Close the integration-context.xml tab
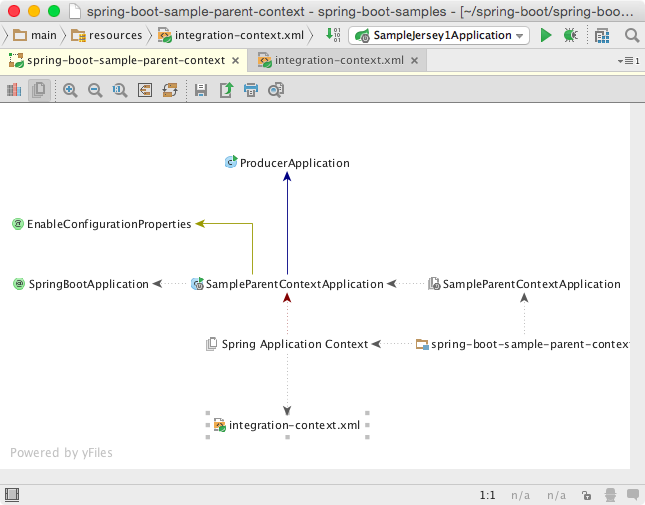Image resolution: width=645 pixels, height=505 pixels. point(415,61)
